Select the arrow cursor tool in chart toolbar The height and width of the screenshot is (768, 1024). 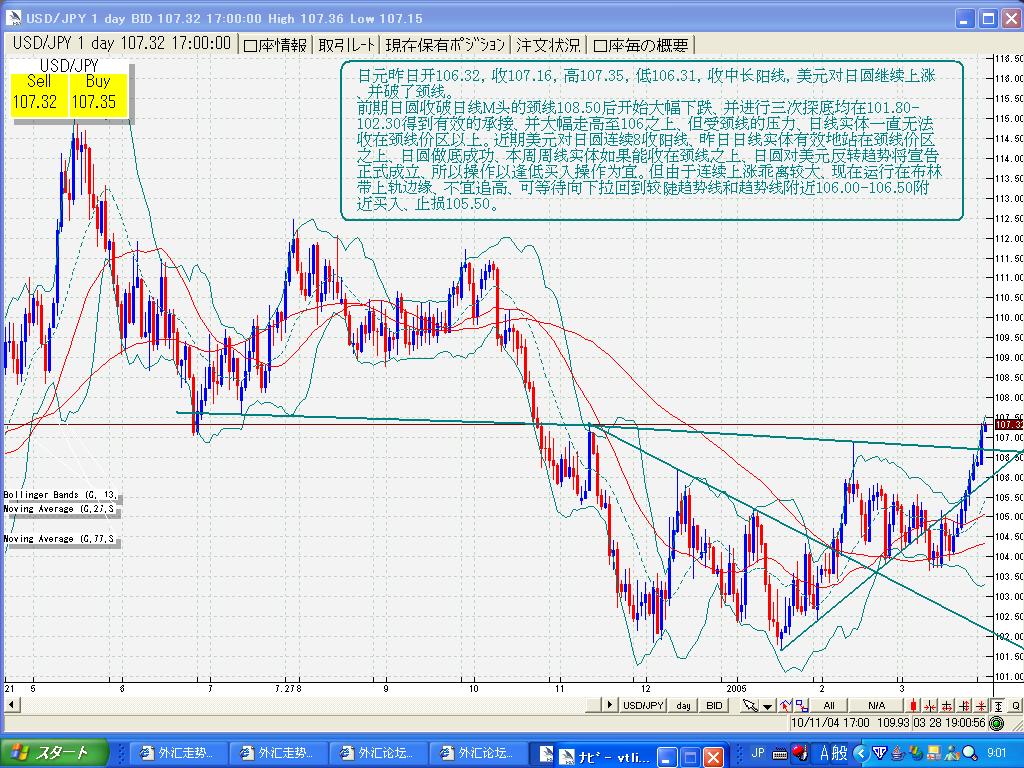click(x=750, y=705)
